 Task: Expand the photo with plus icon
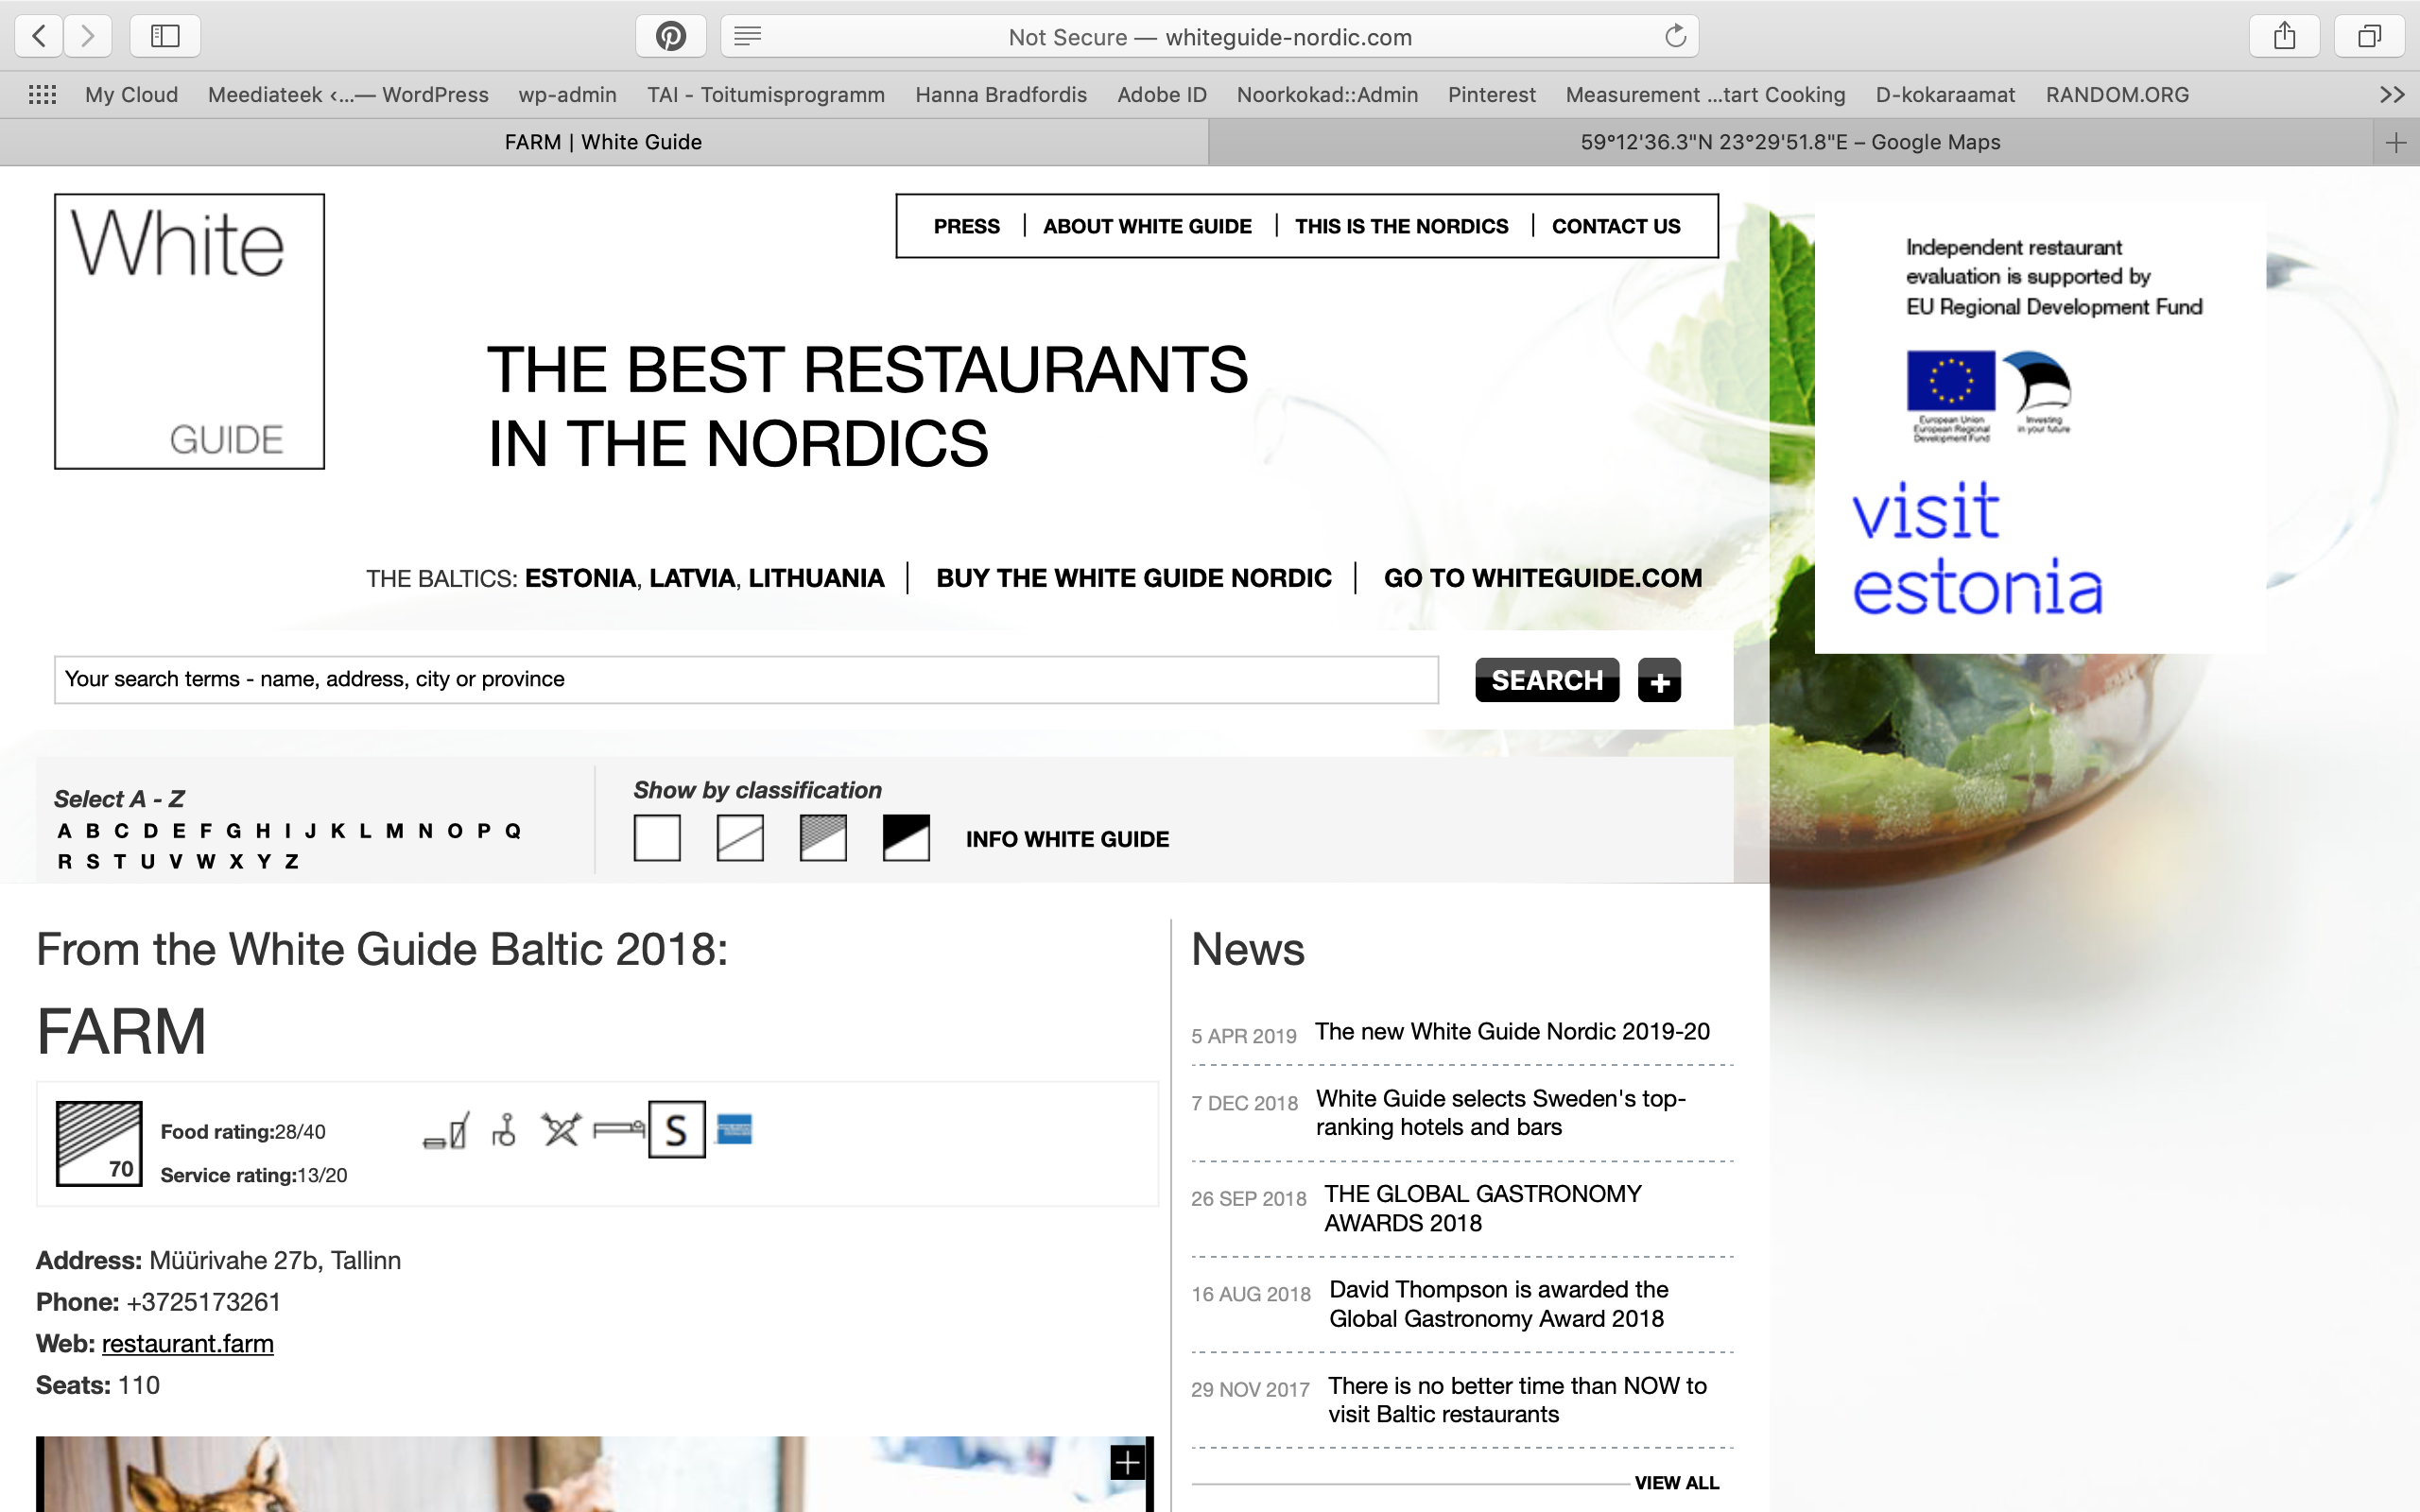(x=1127, y=1463)
